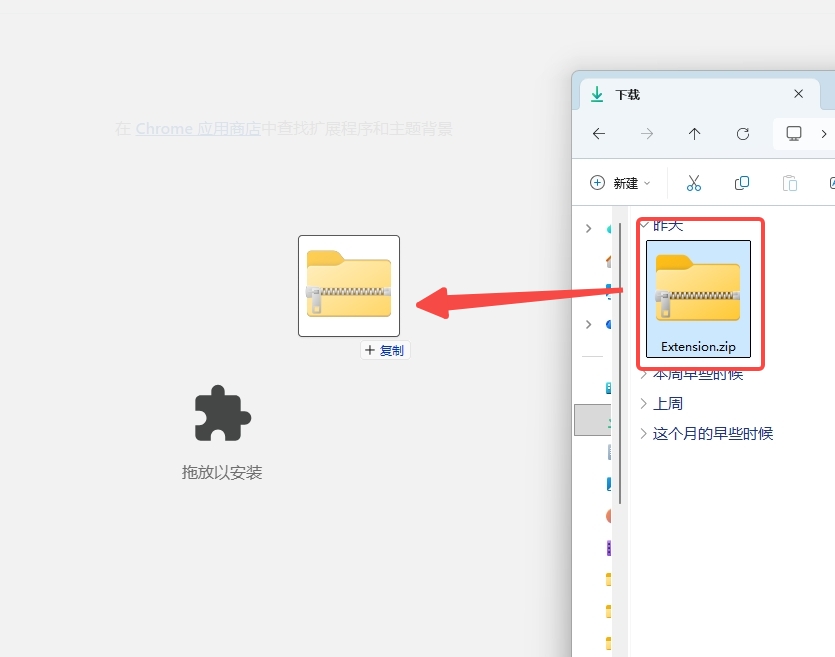Click the navigation pane vertical scrollbar
835x657 pixels.
click(x=620, y=360)
